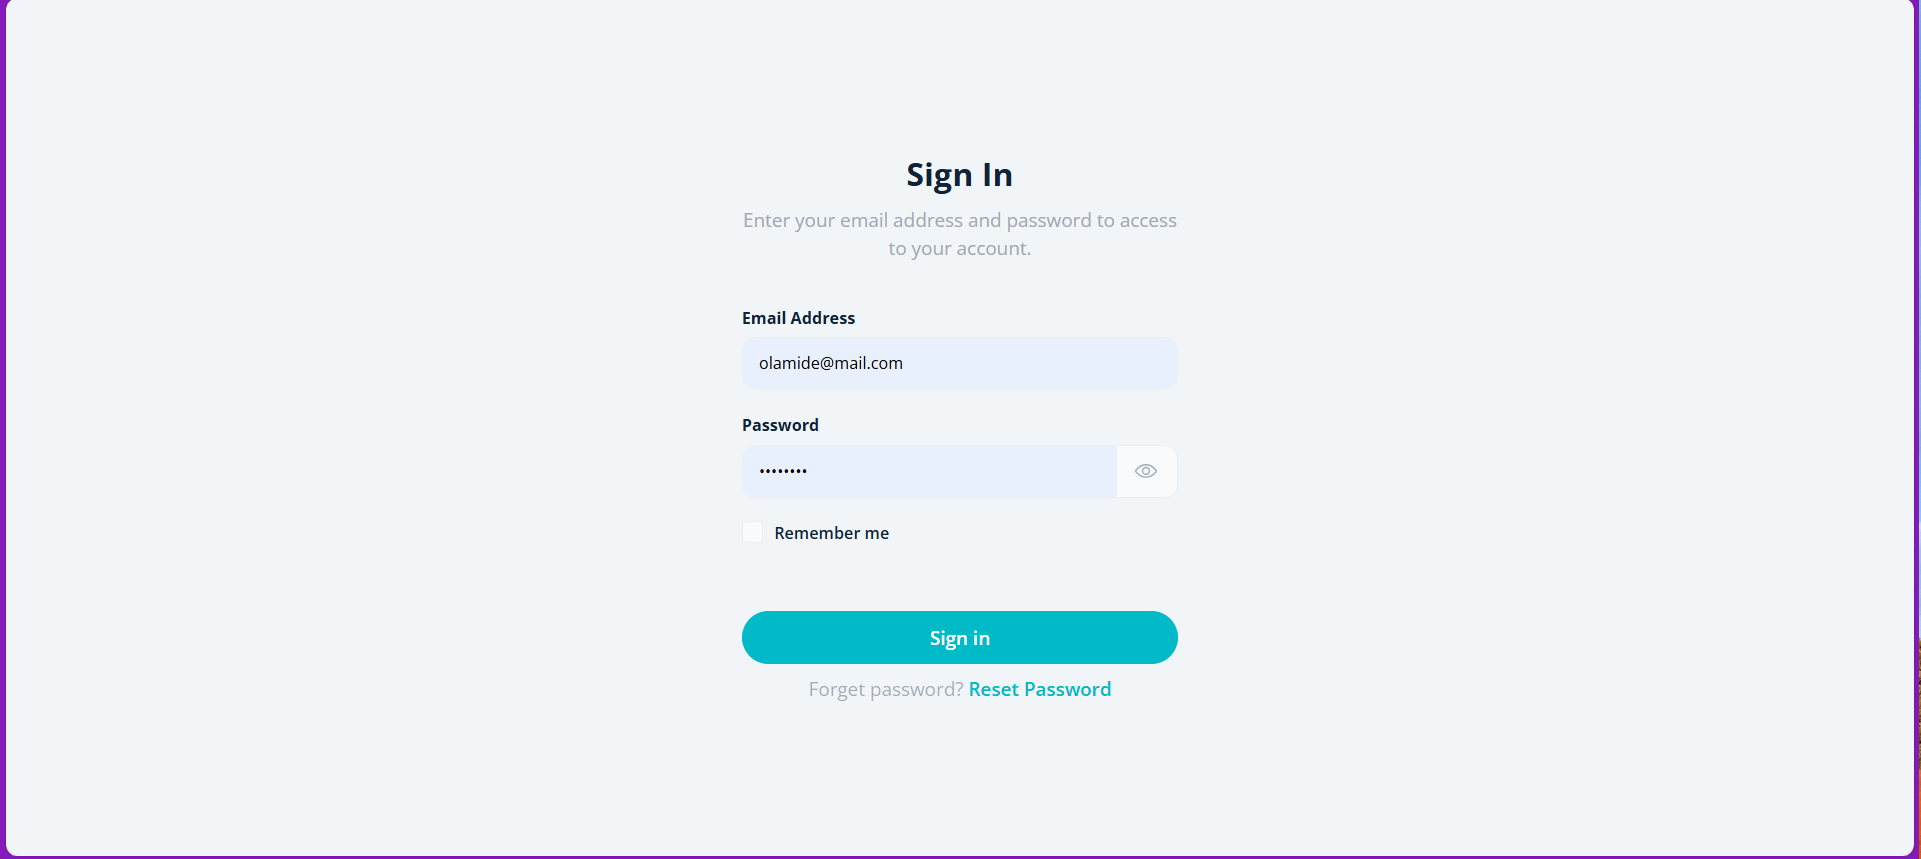Submit the login form via Sign in

959,638
